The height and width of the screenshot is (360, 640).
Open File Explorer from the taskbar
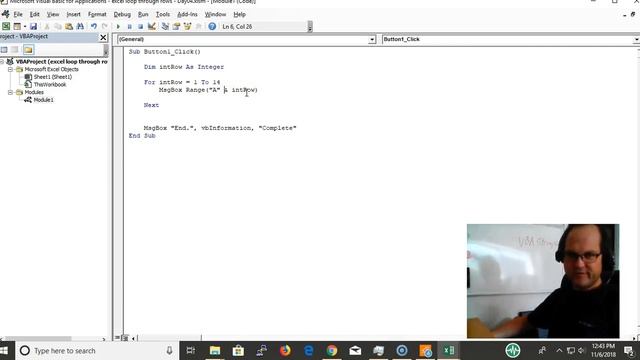click(x=215, y=351)
